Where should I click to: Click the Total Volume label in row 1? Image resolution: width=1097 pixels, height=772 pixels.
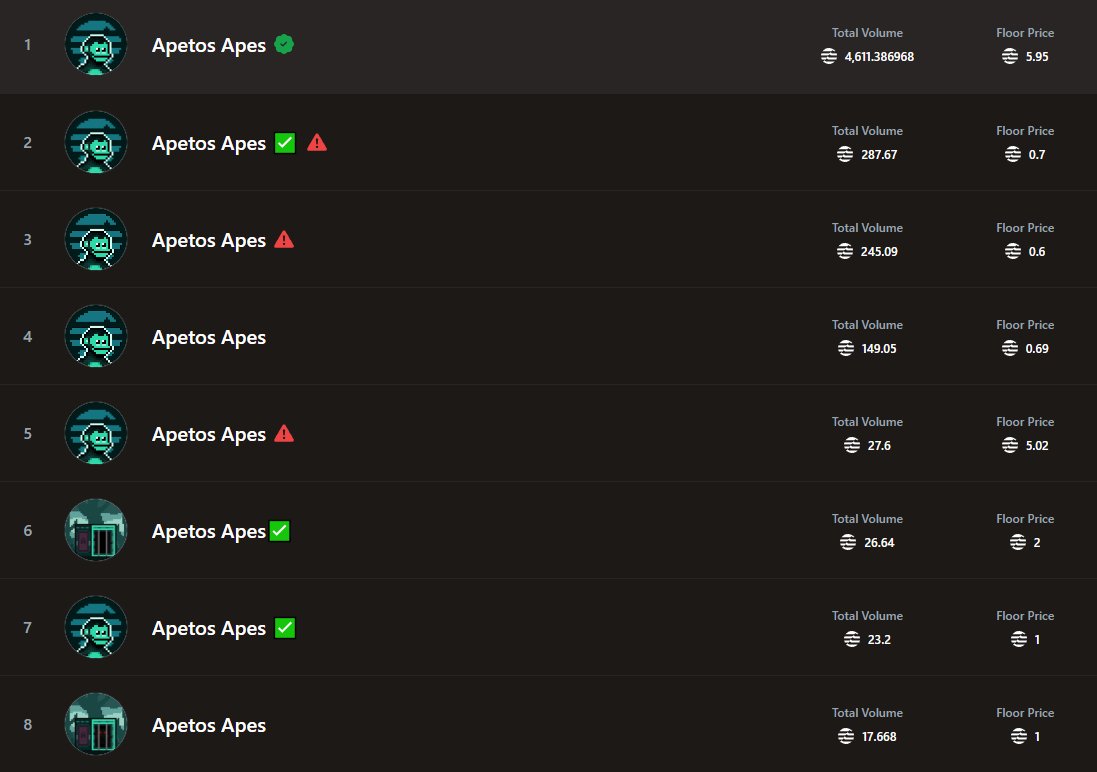click(867, 33)
